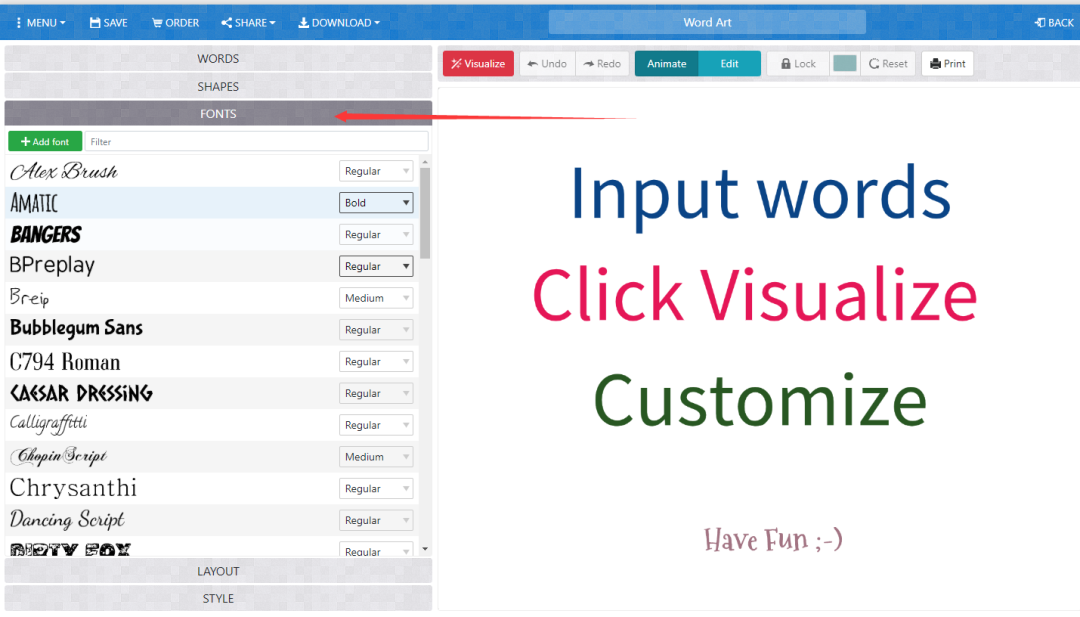The height and width of the screenshot is (617, 1080).
Task: Select the Breip font
Action: pyautogui.click(x=30, y=297)
